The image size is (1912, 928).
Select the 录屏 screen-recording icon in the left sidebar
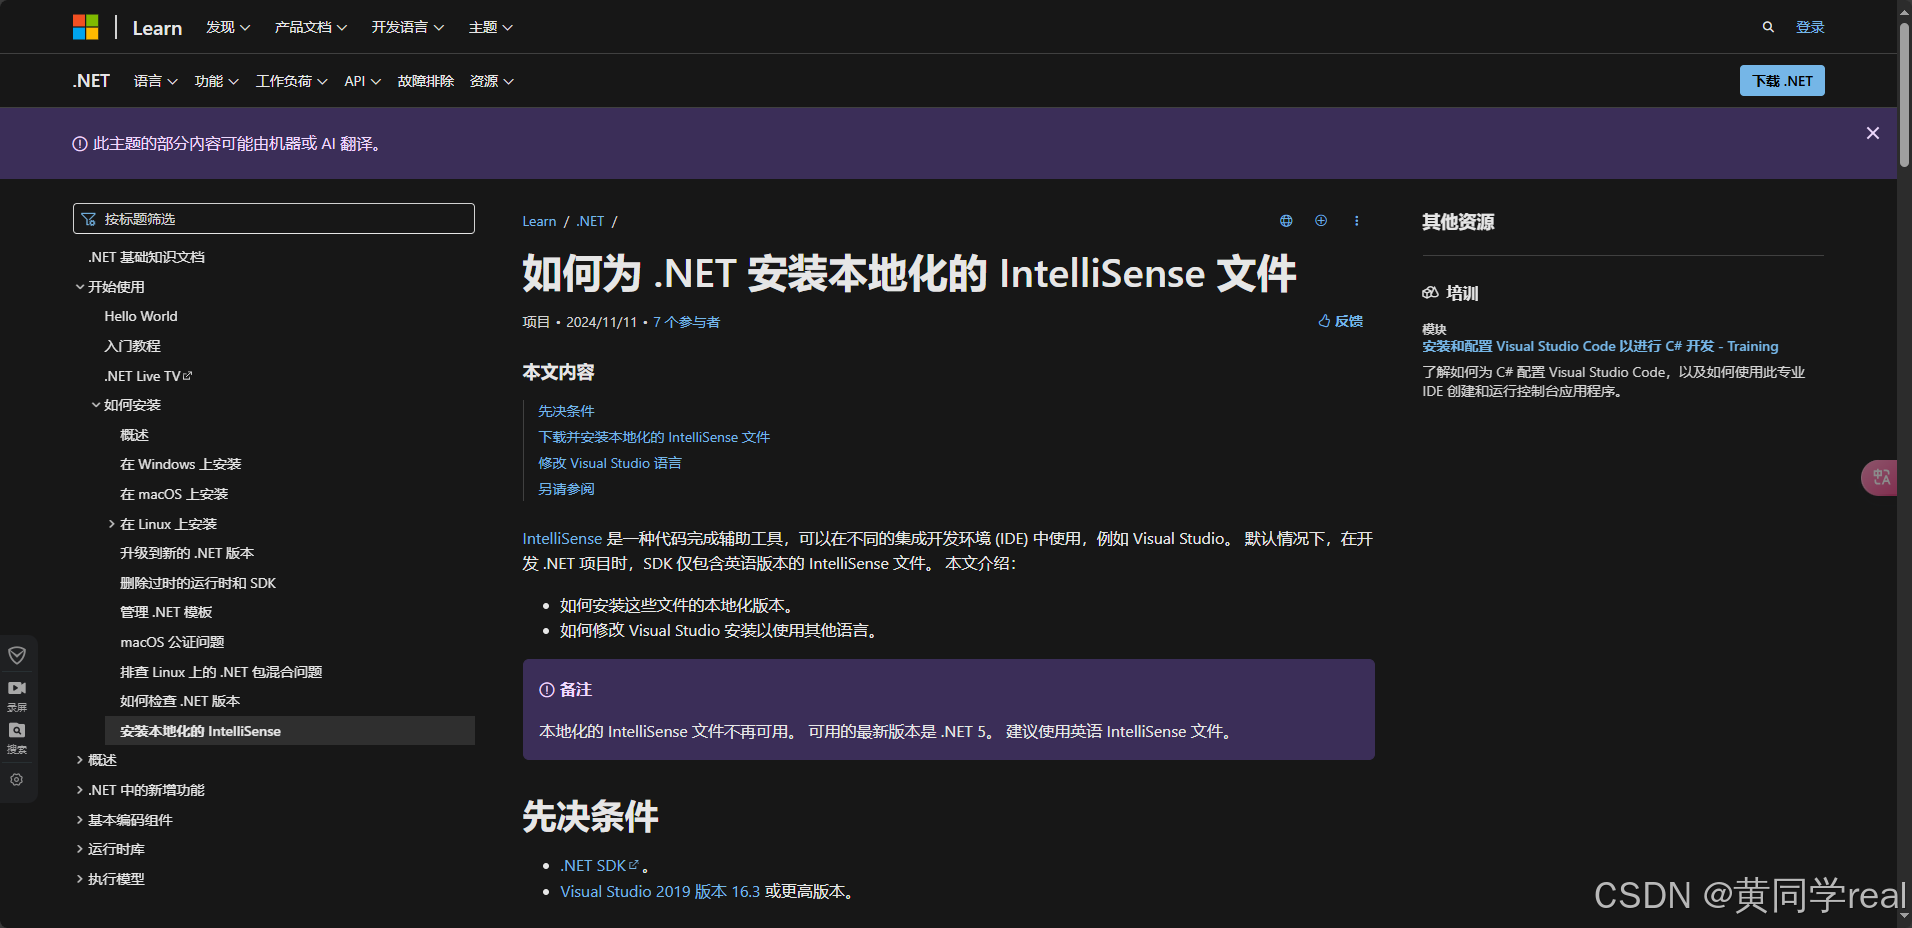[x=17, y=688]
